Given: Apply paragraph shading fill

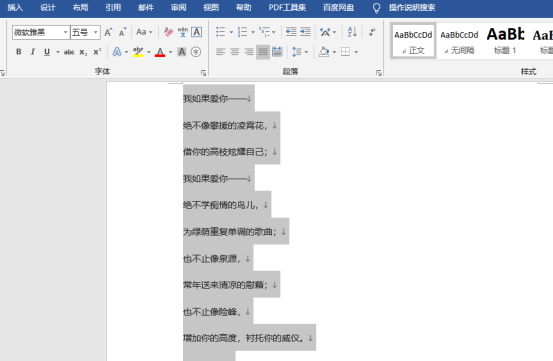Looking at the screenshot, I should (x=324, y=52).
